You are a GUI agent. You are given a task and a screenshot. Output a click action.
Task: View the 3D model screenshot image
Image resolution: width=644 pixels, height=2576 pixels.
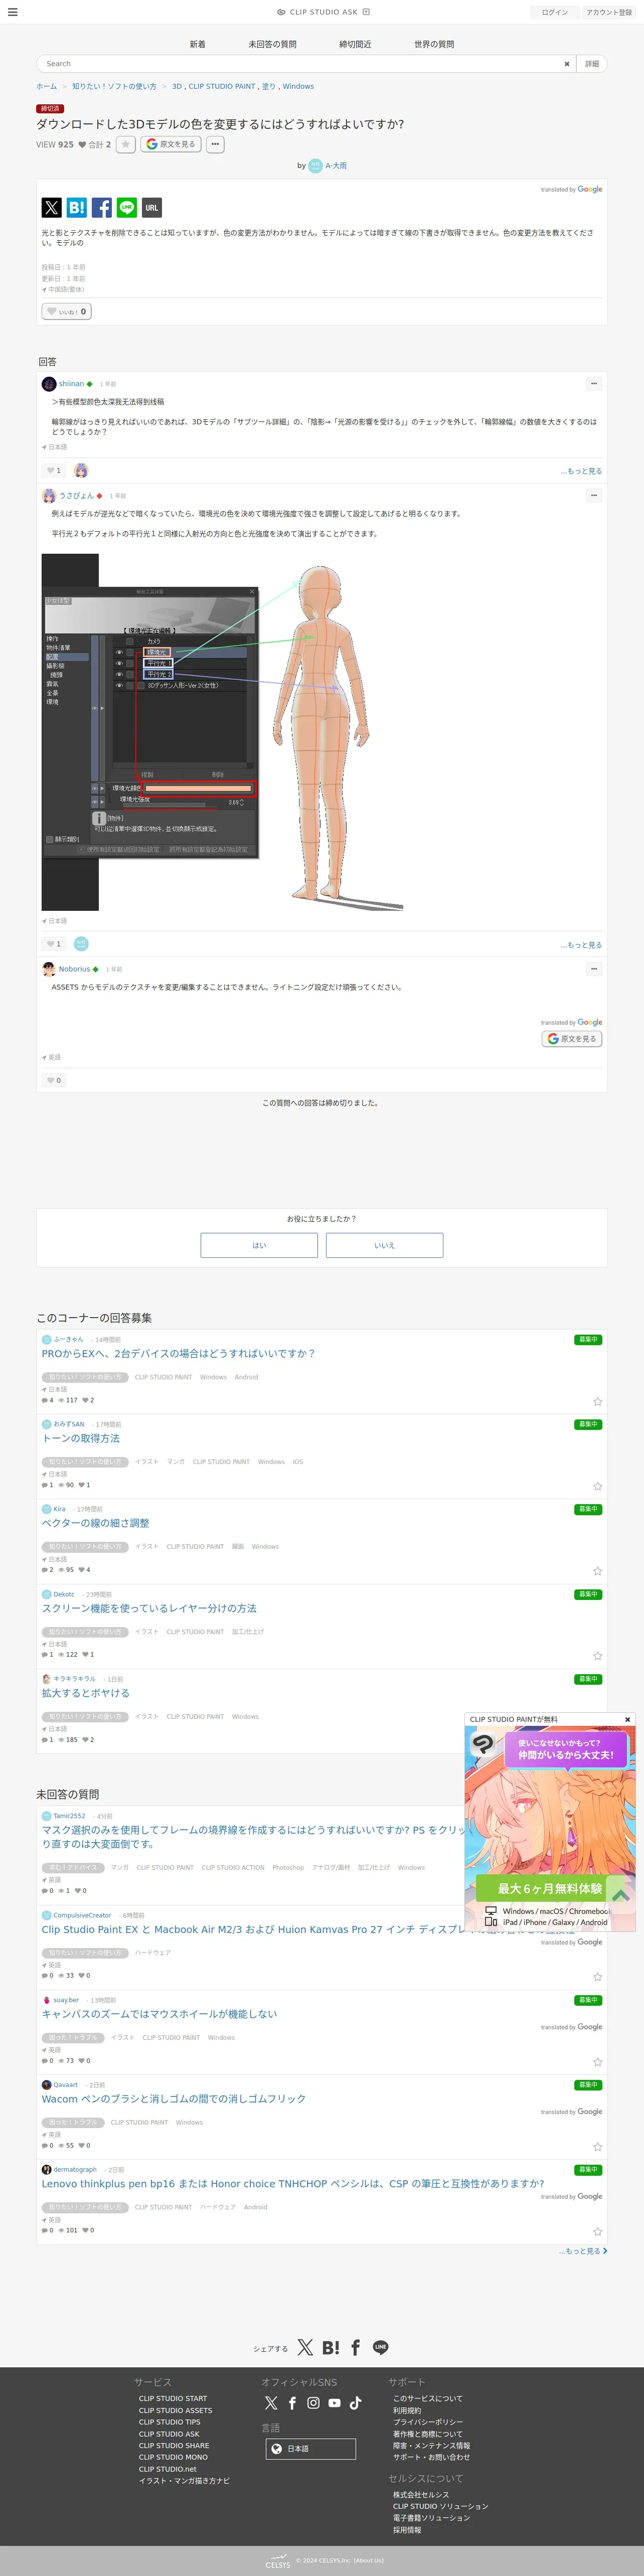tap(222, 732)
